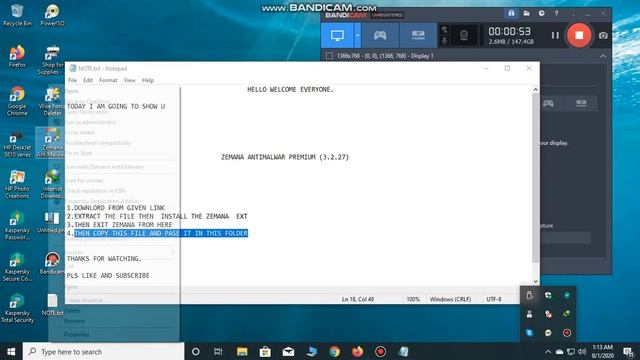Open Kaspersky Secure Connection desktop icon
This screenshot has height=360, width=640.
click(17, 267)
